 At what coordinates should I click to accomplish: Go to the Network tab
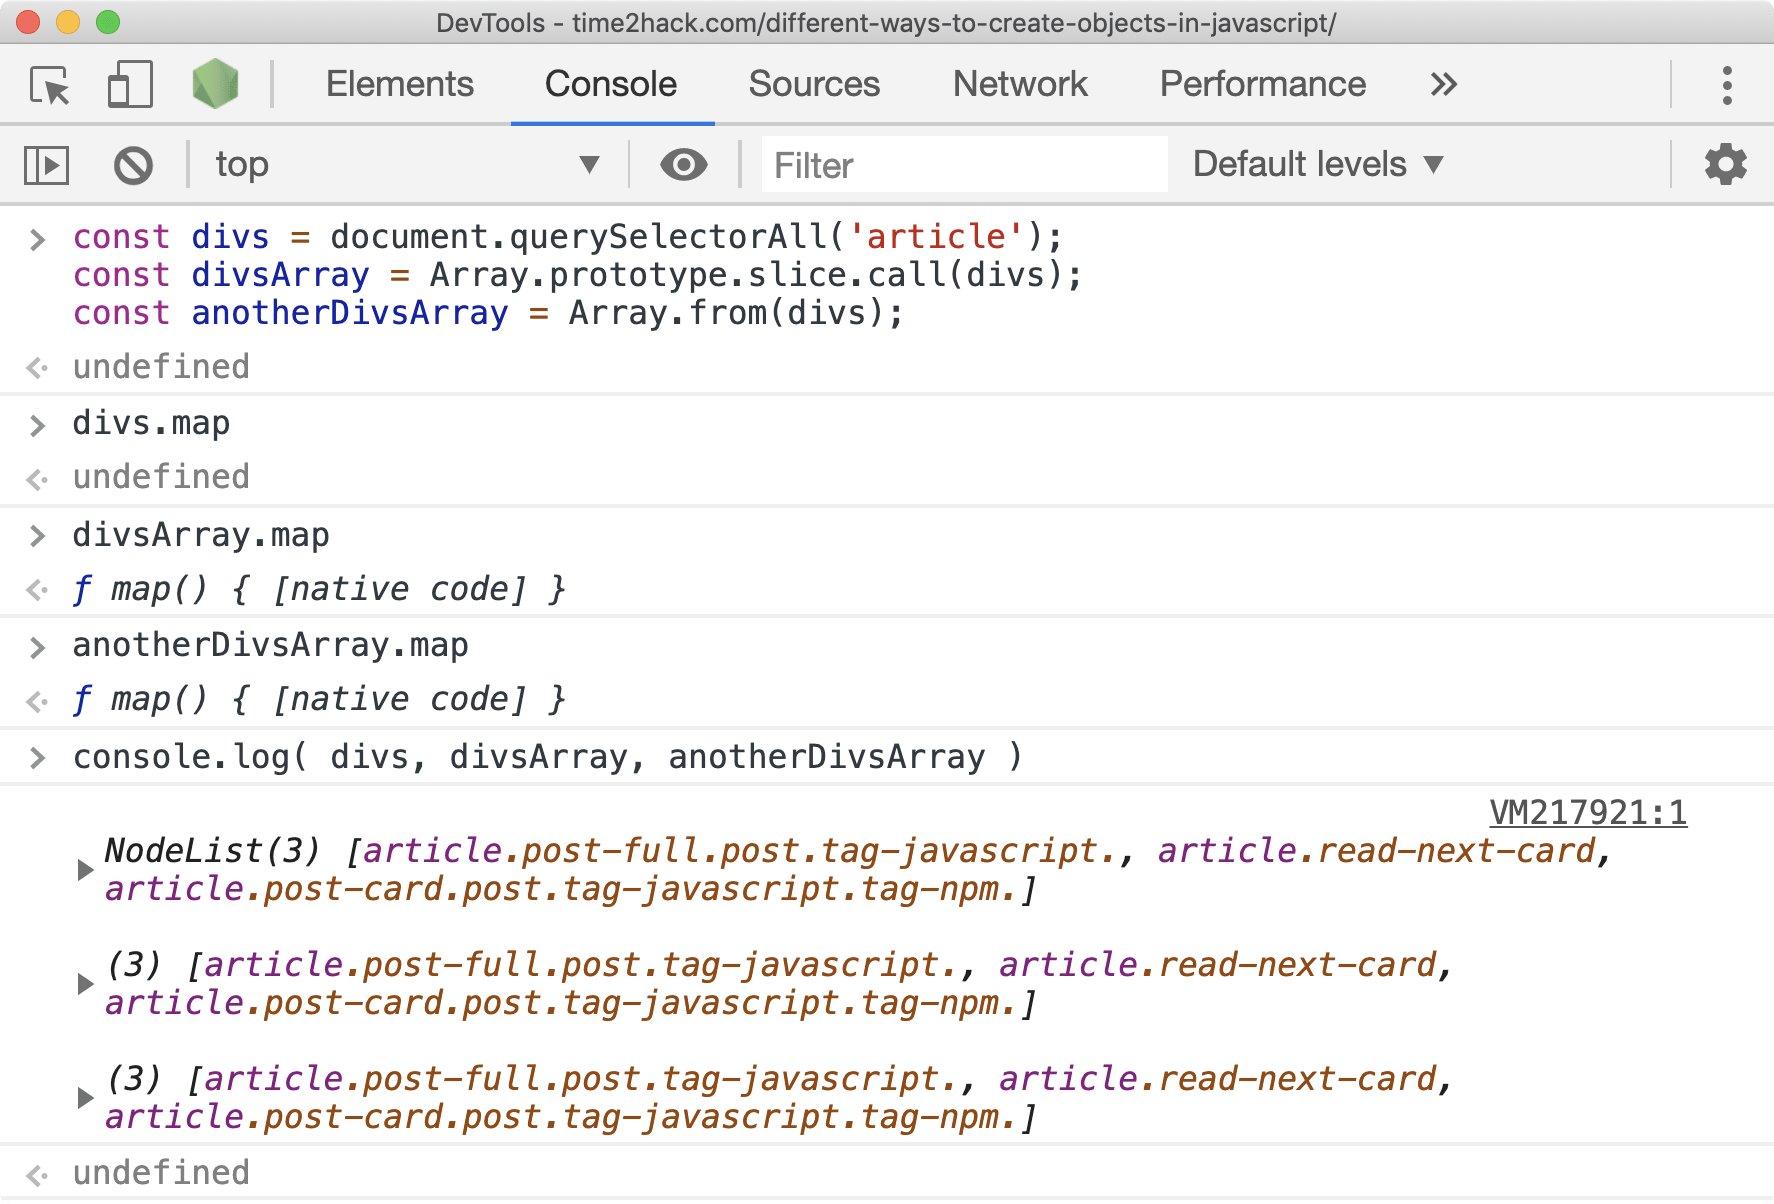[1020, 84]
